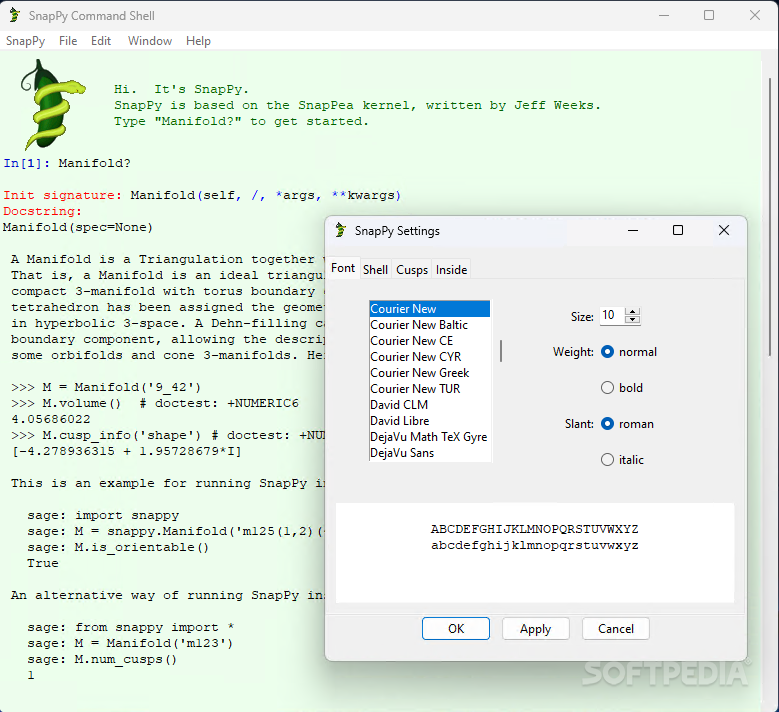This screenshot has height=712, width=779.
Task: Select DejaVu Math TeX Gyre font
Action: 430,437
